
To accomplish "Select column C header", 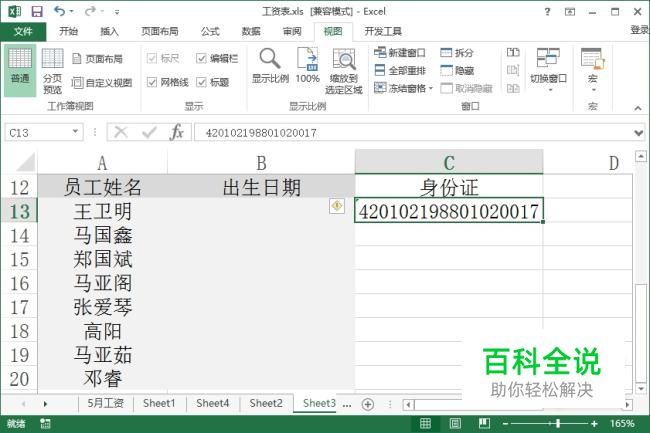I will click(449, 162).
